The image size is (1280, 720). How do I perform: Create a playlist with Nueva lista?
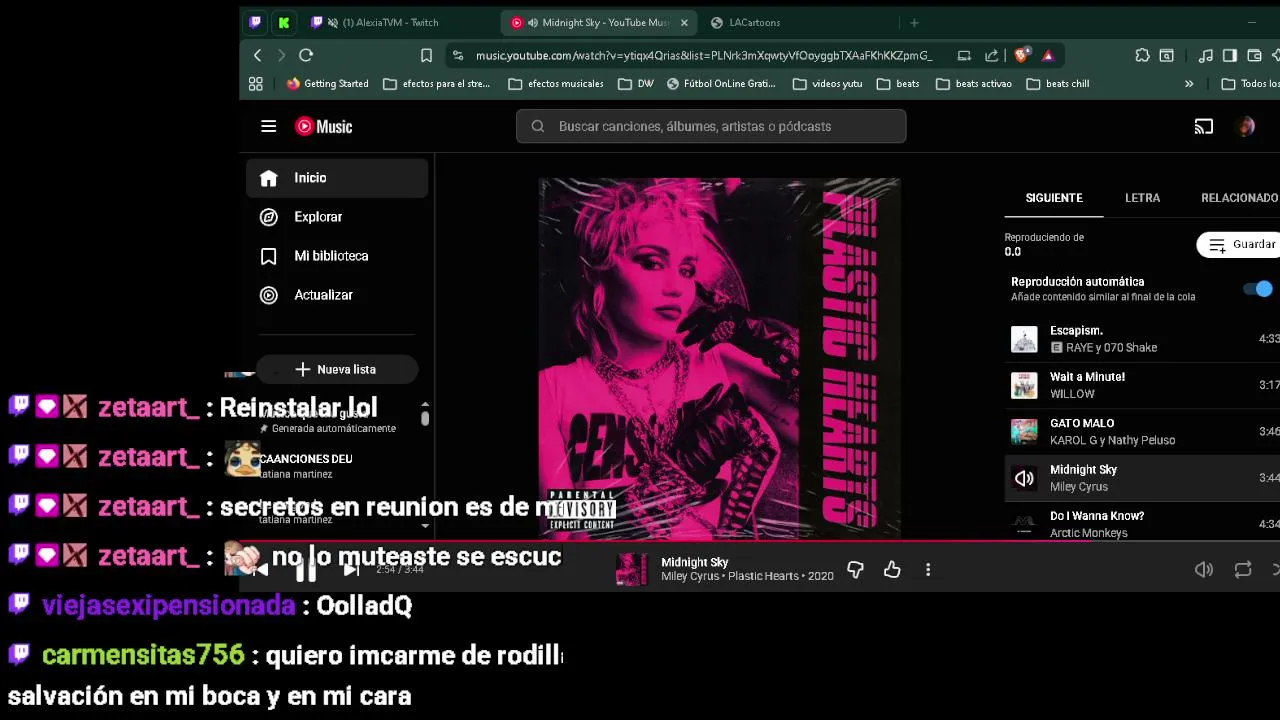[337, 370]
